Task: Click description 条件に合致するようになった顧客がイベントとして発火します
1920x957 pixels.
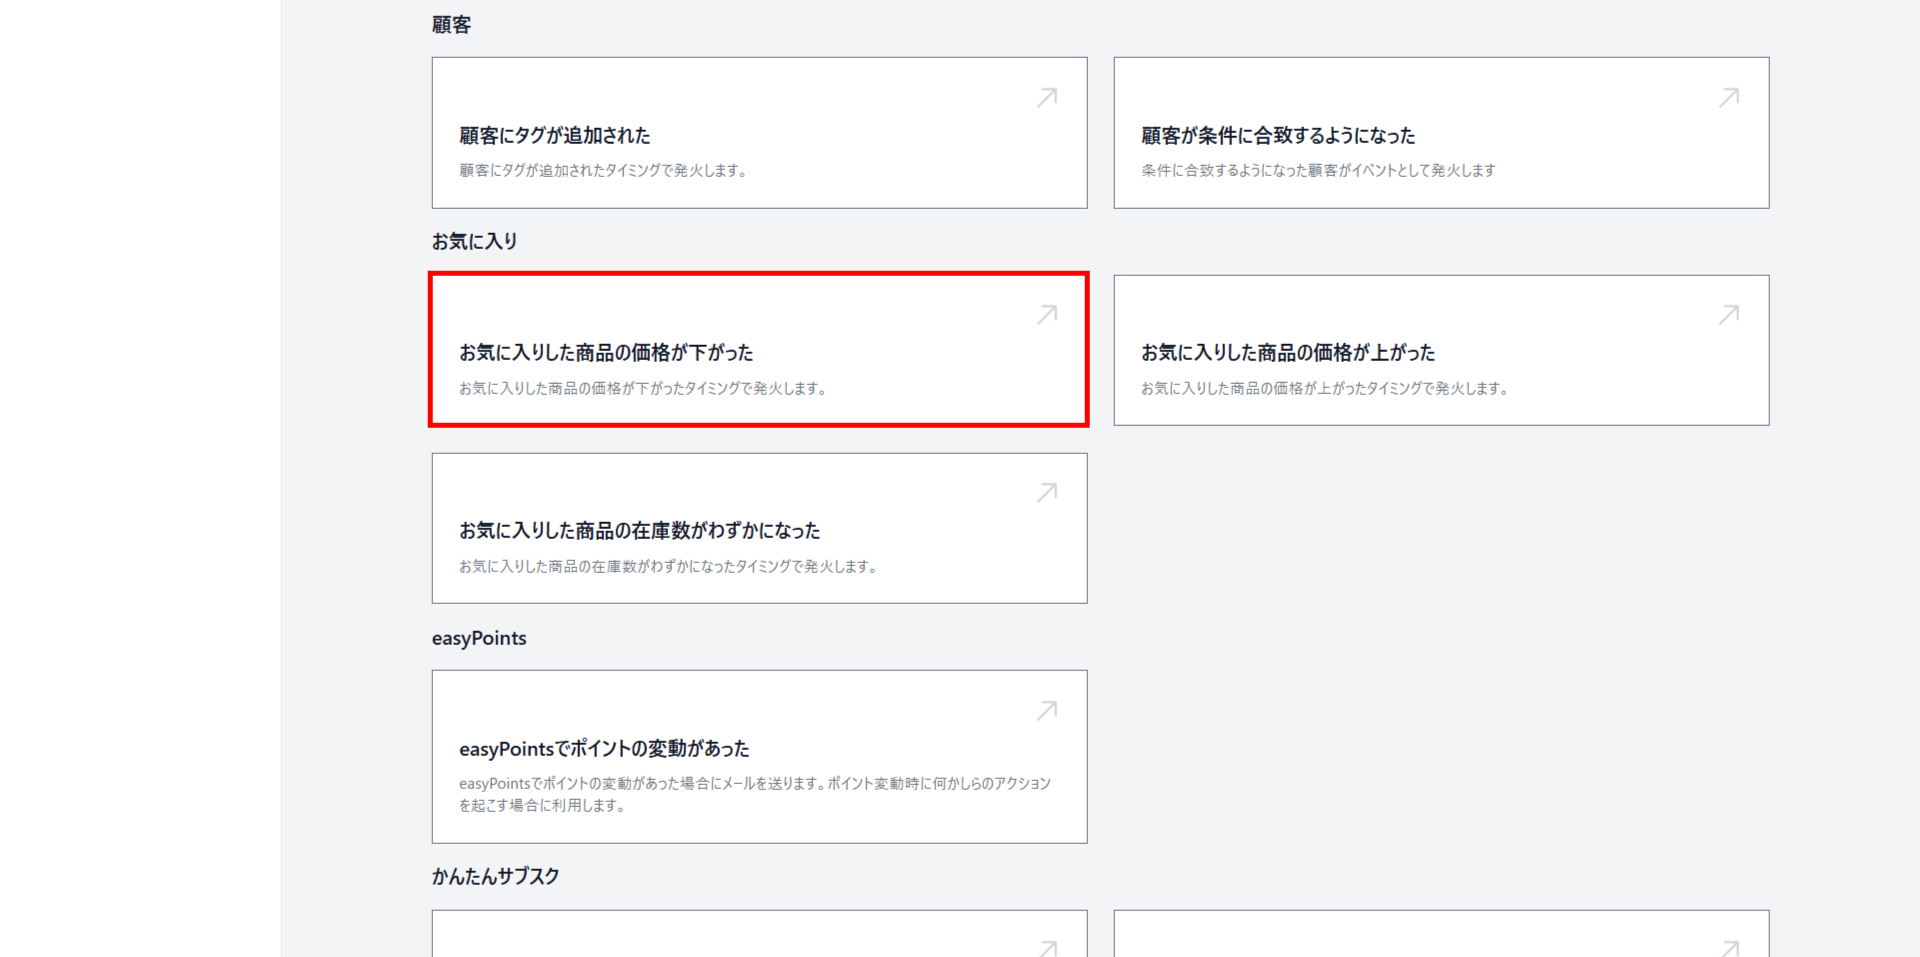Action: [1318, 170]
